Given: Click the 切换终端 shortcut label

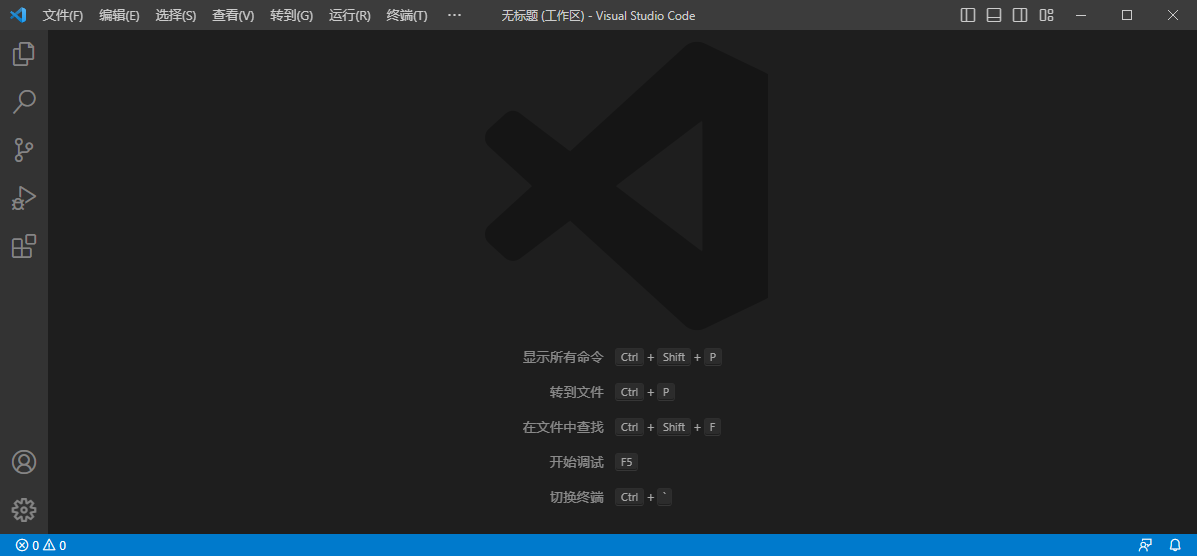Looking at the screenshot, I should point(576,497).
